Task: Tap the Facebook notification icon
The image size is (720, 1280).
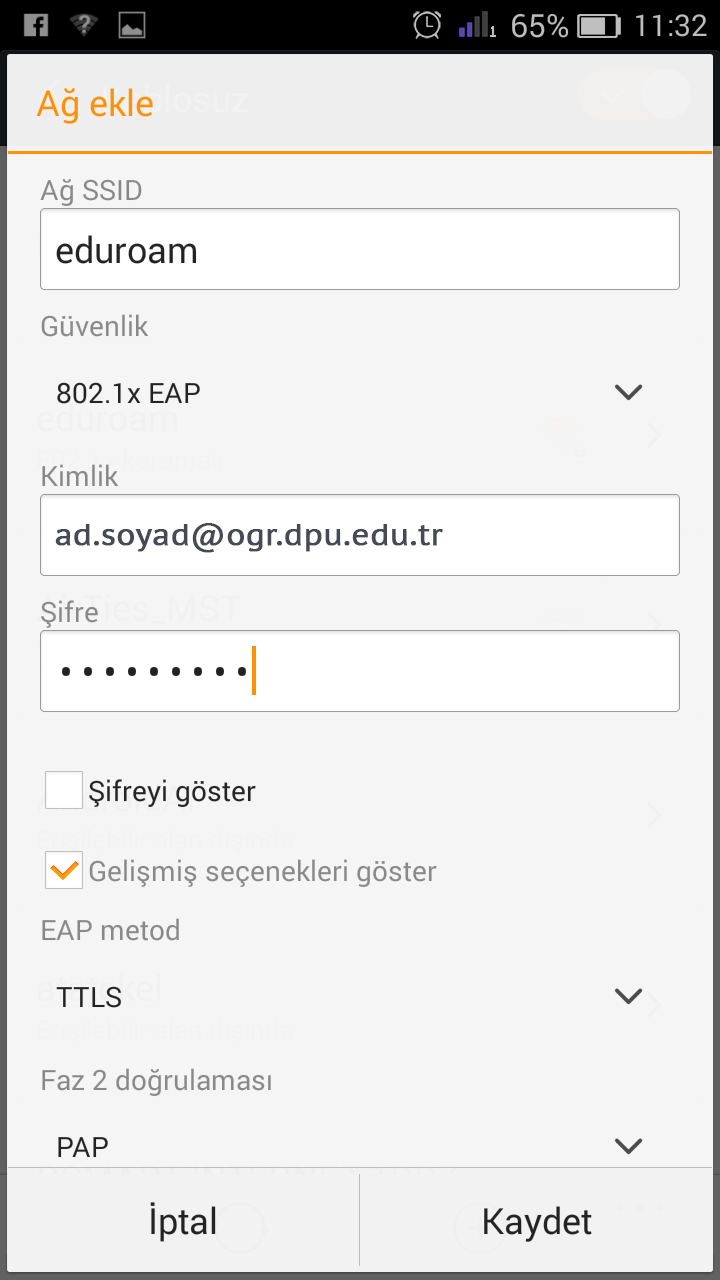Action: coord(36,25)
